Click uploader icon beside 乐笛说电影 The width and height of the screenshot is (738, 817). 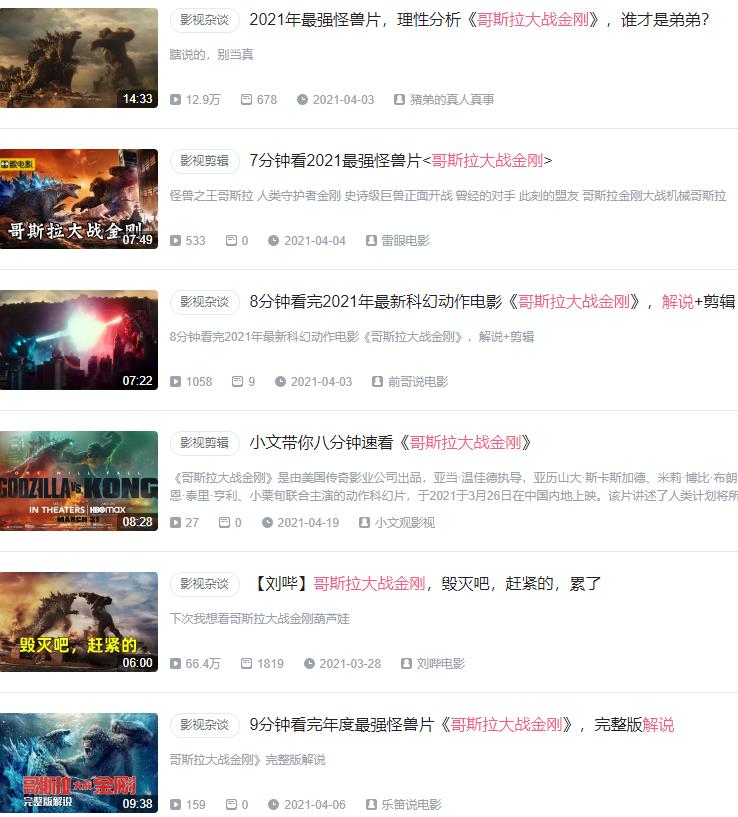coord(371,804)
